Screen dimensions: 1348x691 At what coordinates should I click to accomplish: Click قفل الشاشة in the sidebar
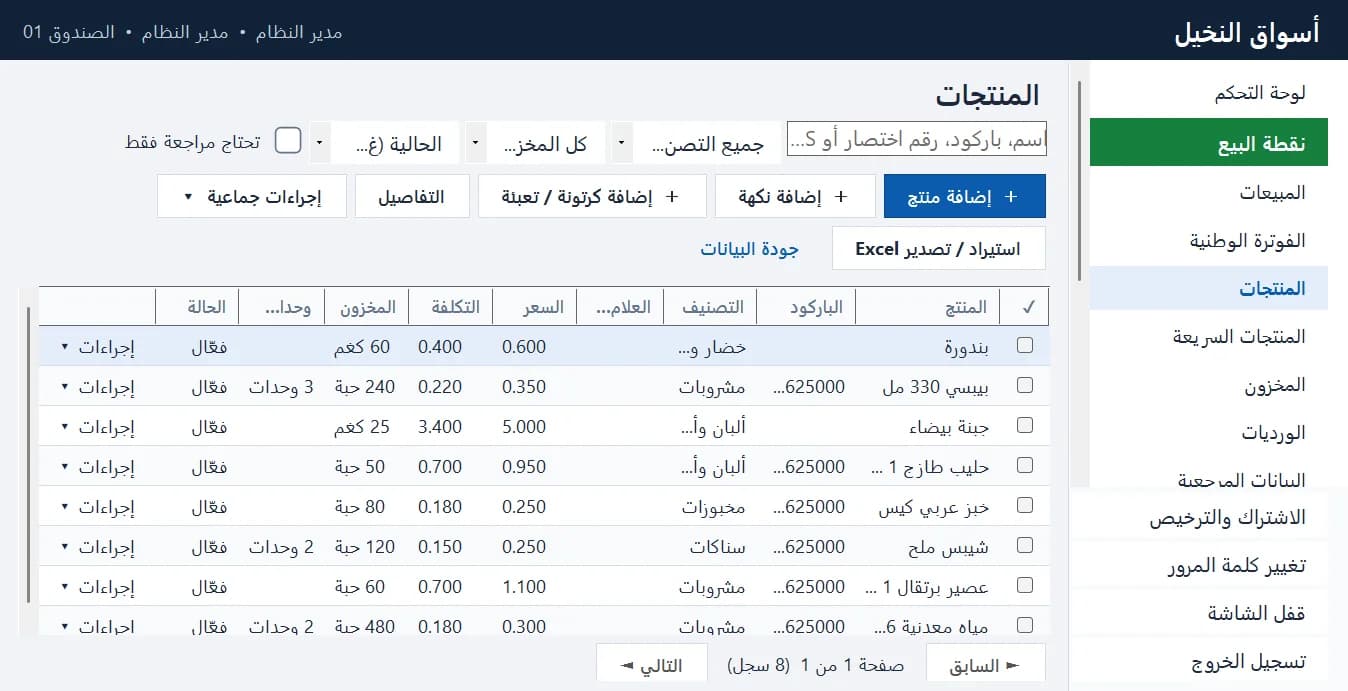[1200, 613]
